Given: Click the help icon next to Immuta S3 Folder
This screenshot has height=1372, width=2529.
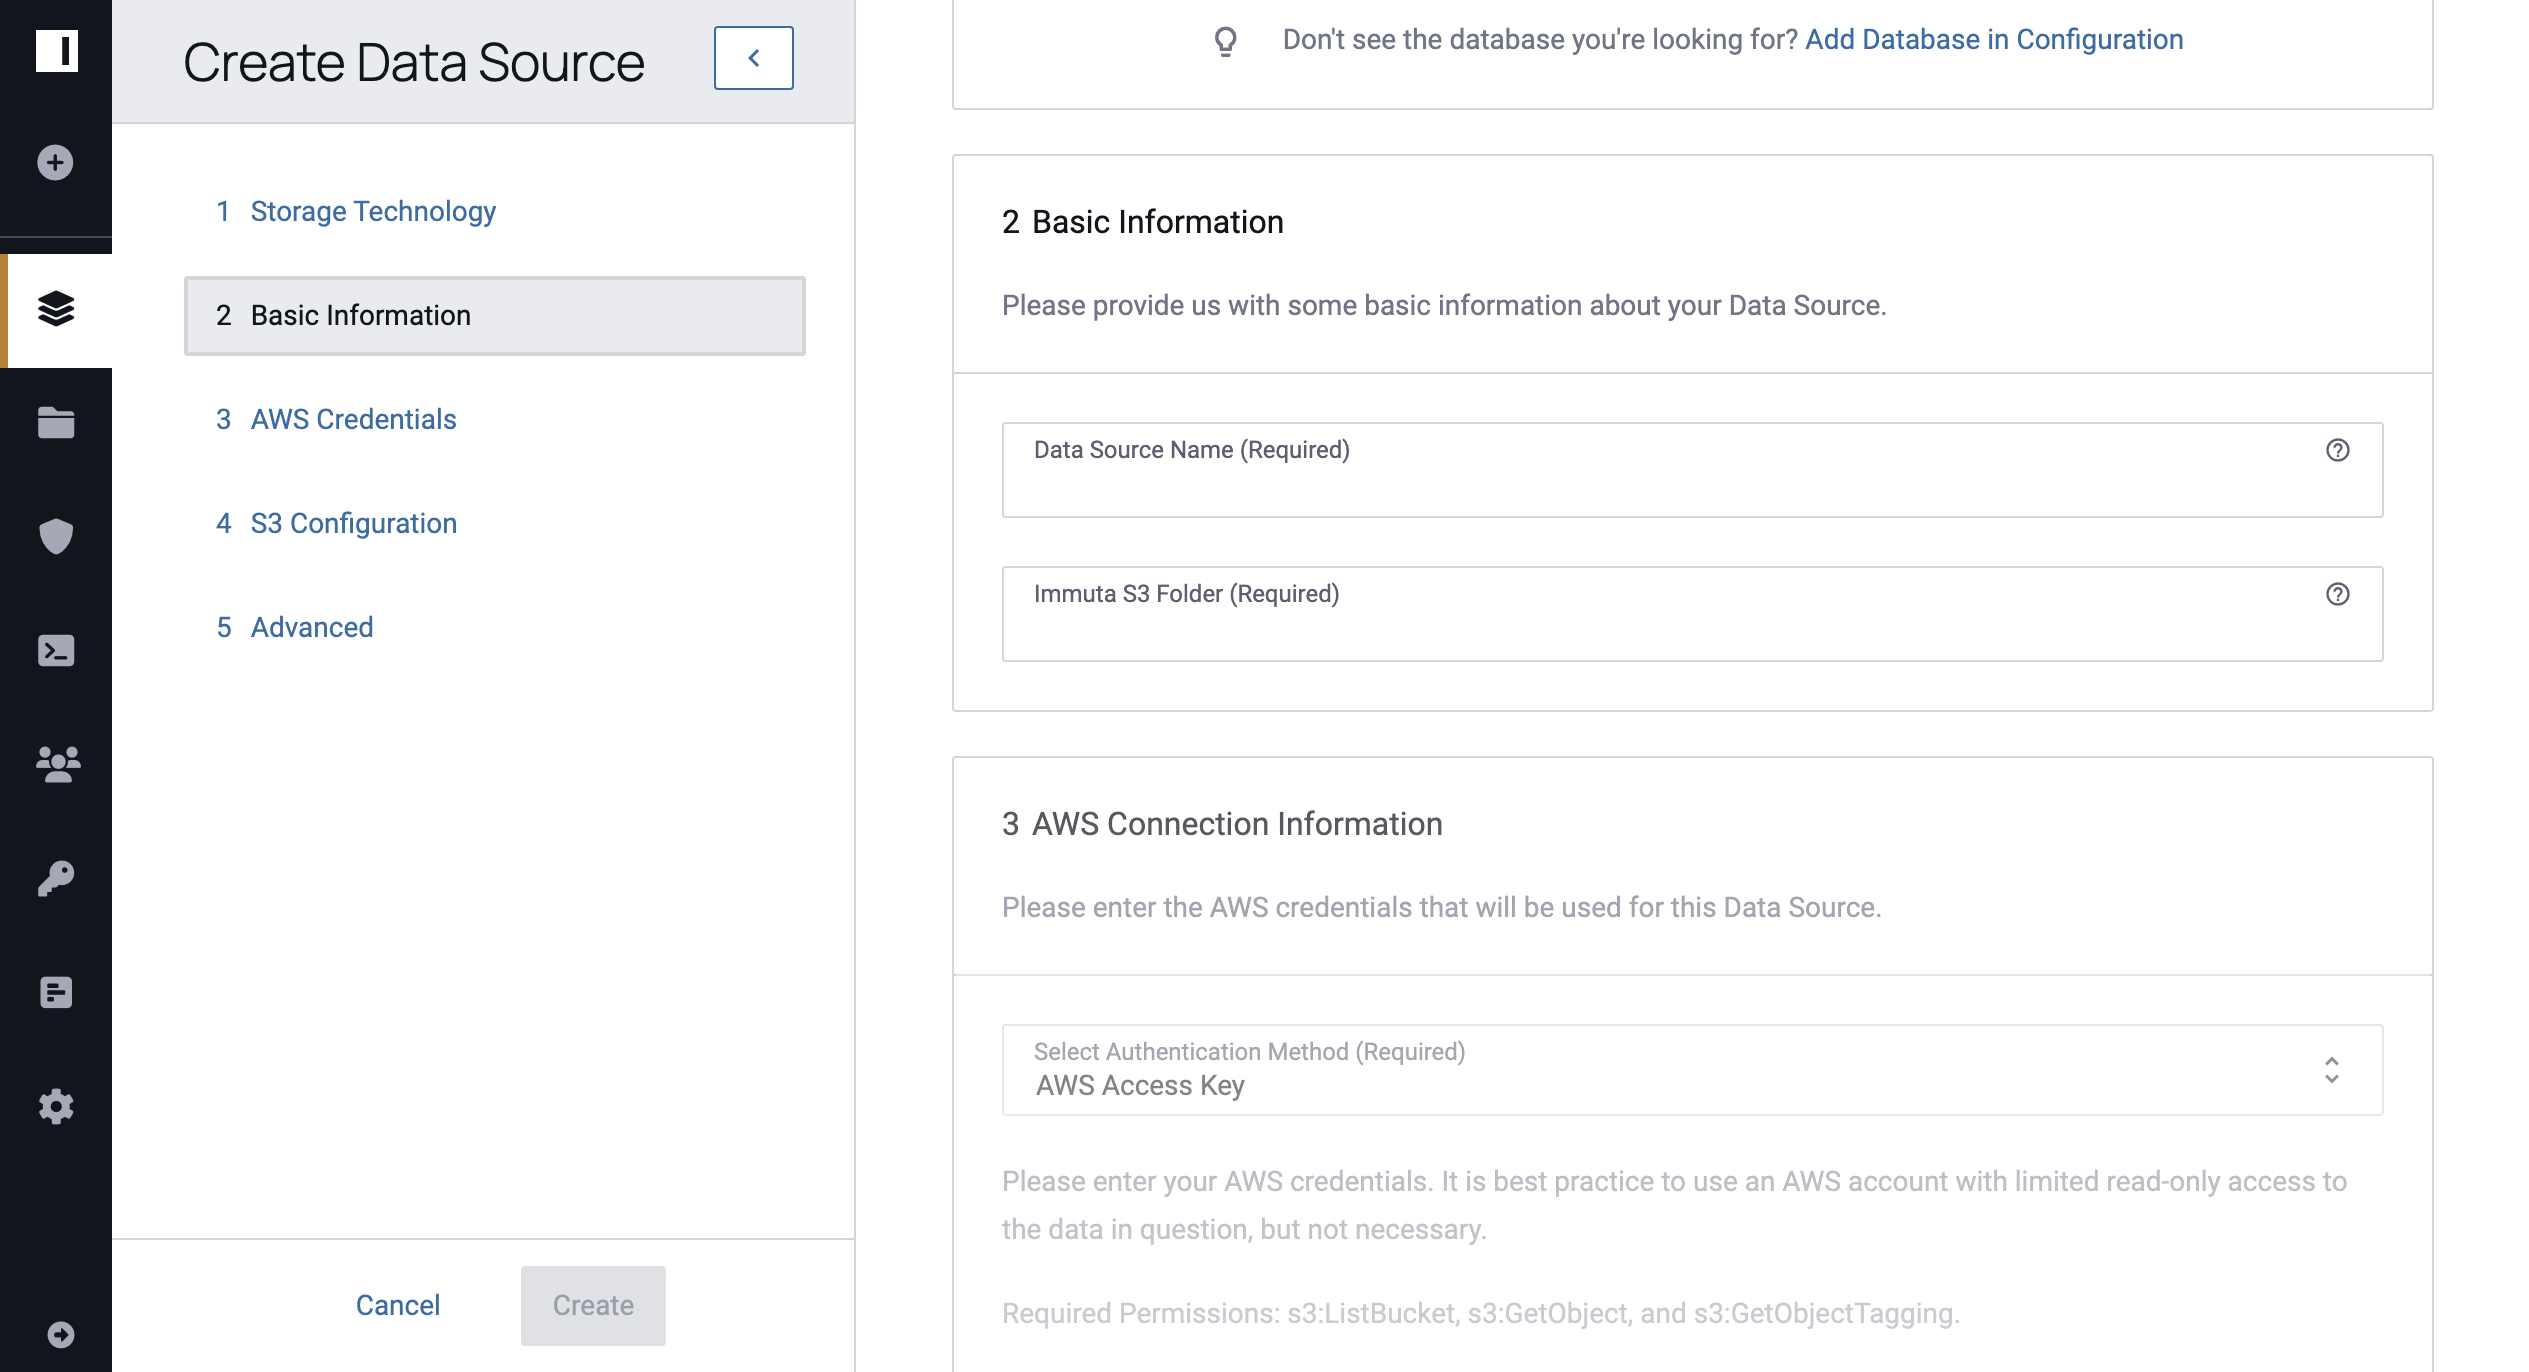Looking at the screenshot, I should pyautogui.click(x=2338, y=595).
